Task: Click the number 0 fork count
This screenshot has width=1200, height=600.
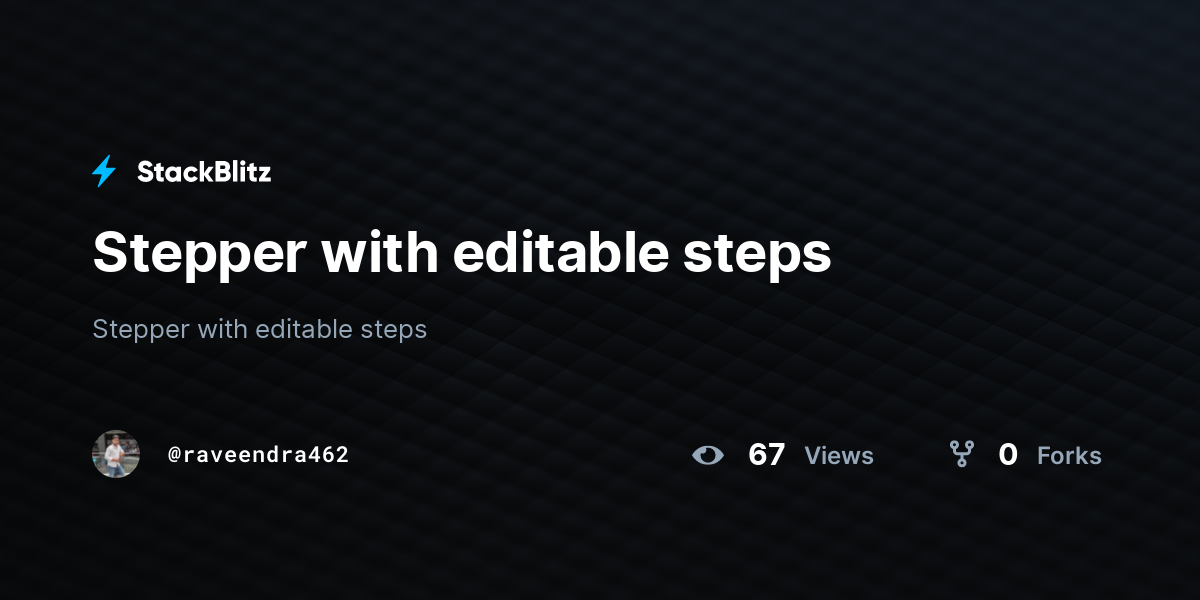Action: [x=1008, y=455]
